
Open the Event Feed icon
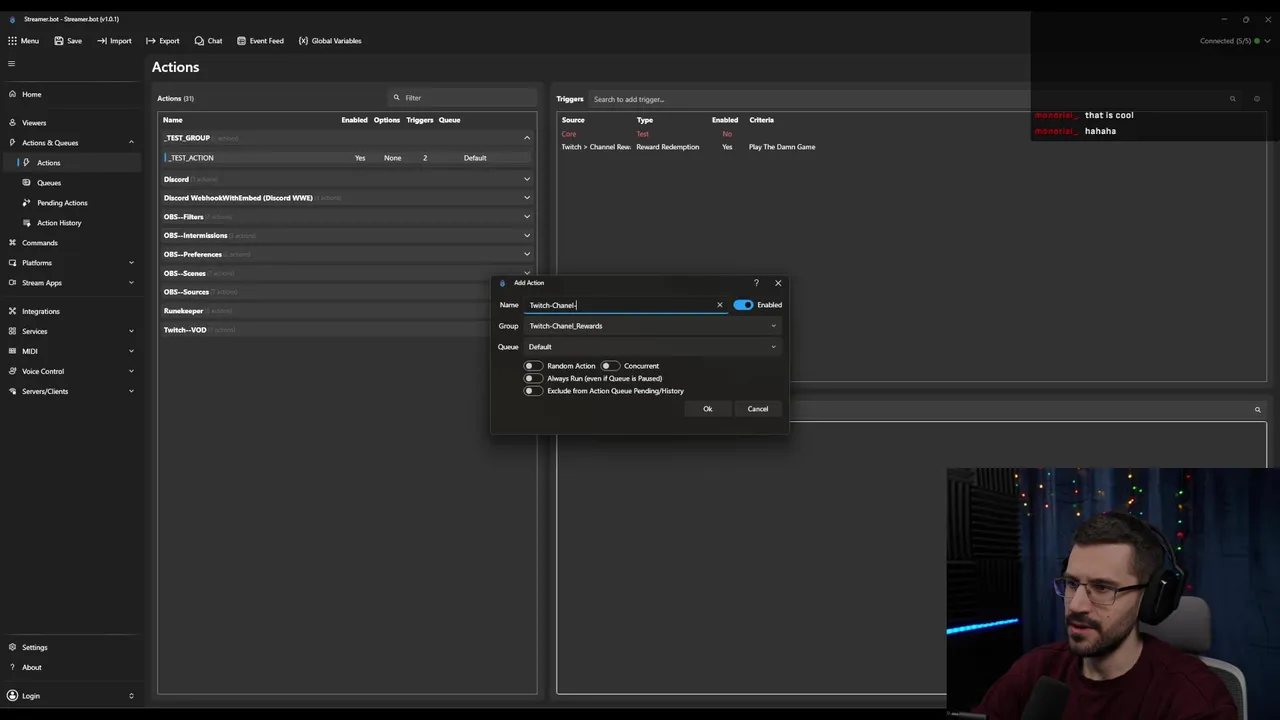241,41
